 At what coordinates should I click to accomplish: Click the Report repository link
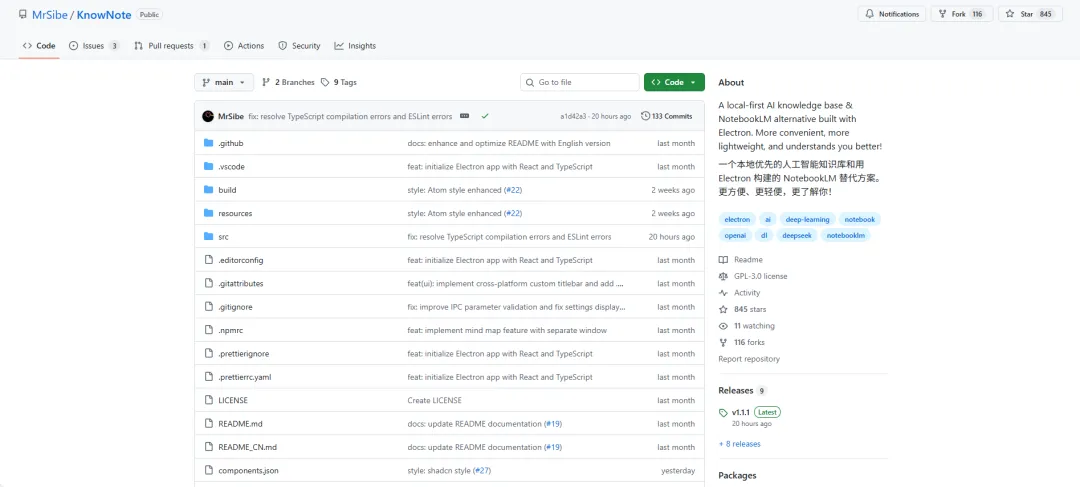749,359
